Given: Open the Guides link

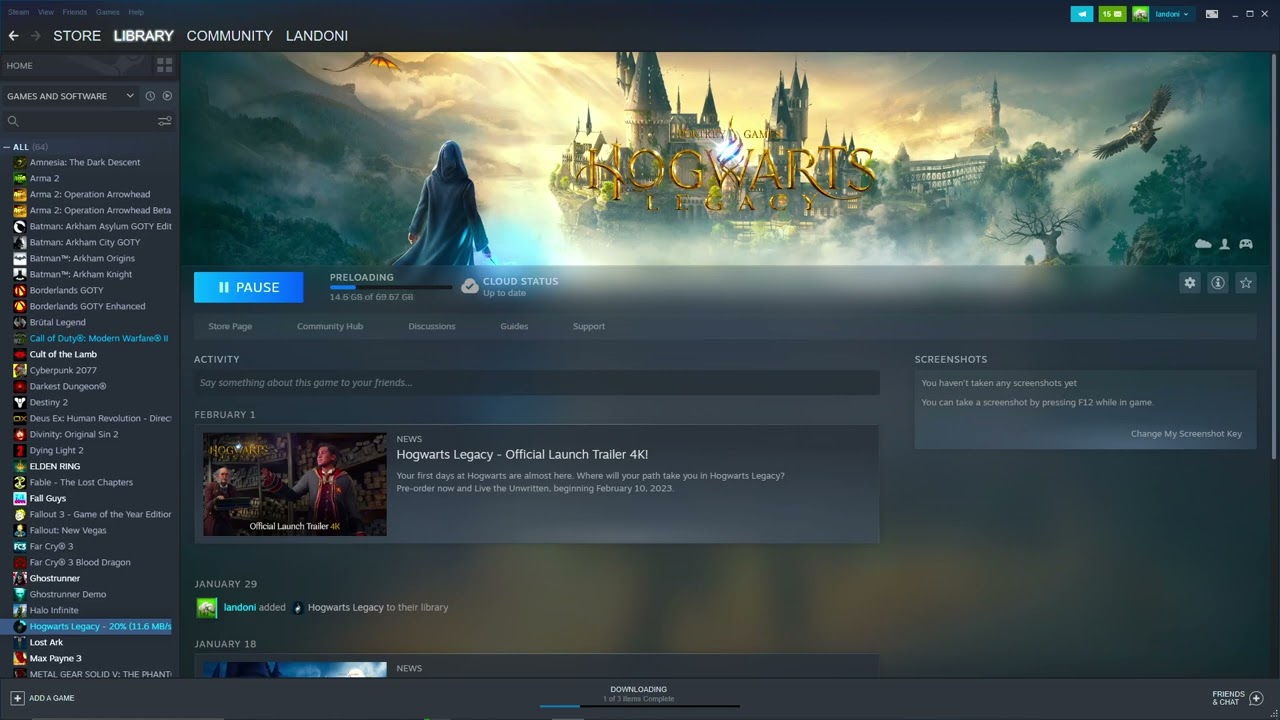Looking at the screenshot, I should [514, 326].
